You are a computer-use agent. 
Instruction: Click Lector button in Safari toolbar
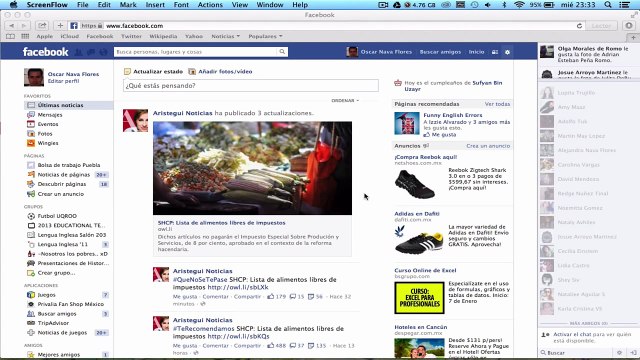point(601,26)
